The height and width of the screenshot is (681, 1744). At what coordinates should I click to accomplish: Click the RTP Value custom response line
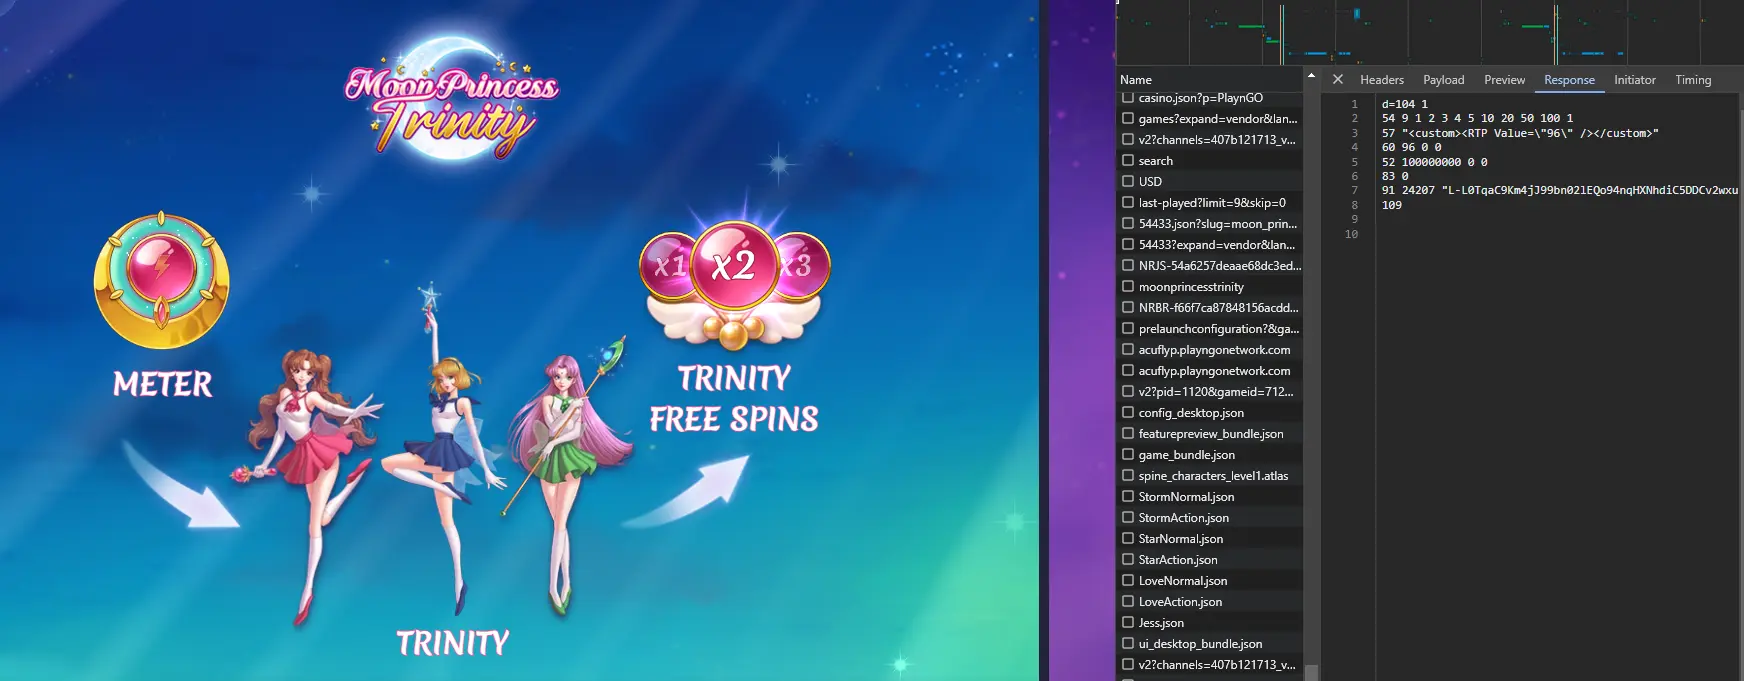pyautogui.click(x=1520, y=133)
